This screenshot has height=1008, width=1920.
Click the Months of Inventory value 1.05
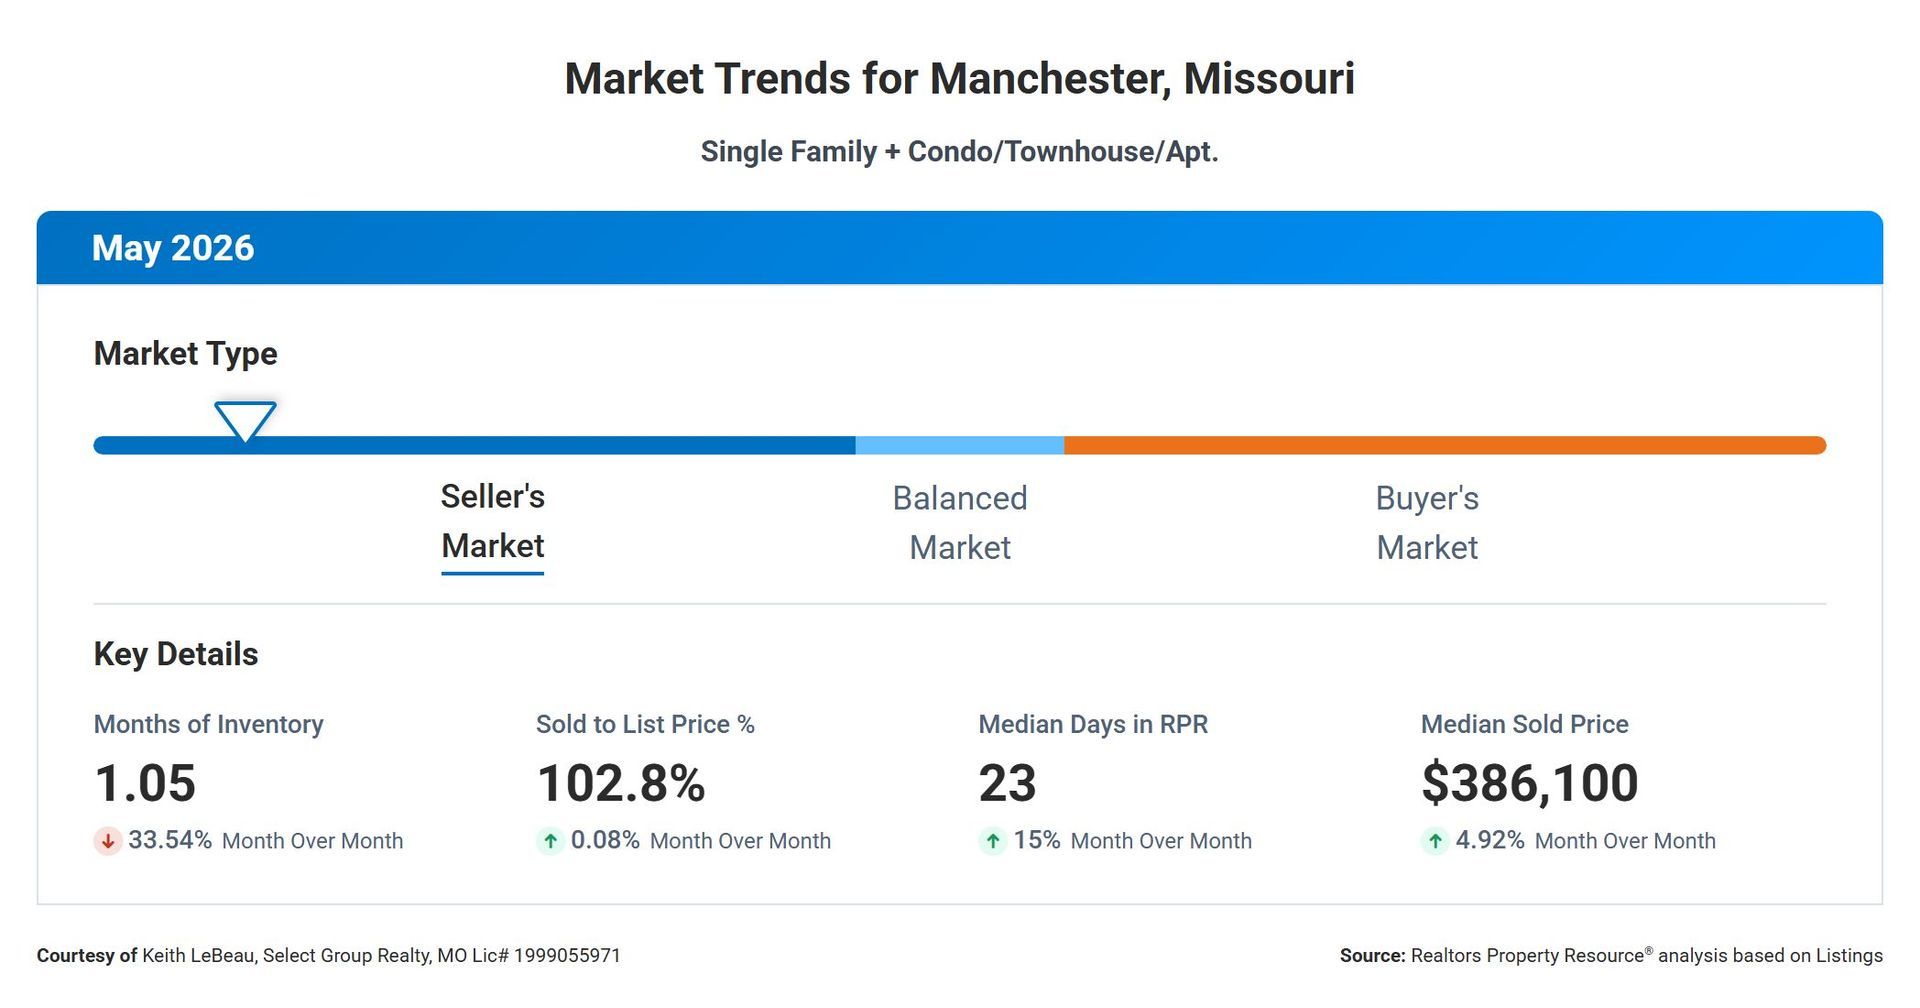tap(145, 783)
